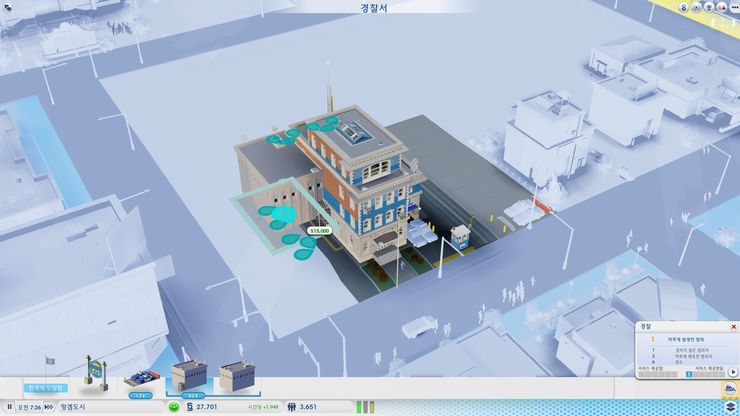Screen dimensions: 740x416
Task: Click the population value 3,651
Action: 308,407
